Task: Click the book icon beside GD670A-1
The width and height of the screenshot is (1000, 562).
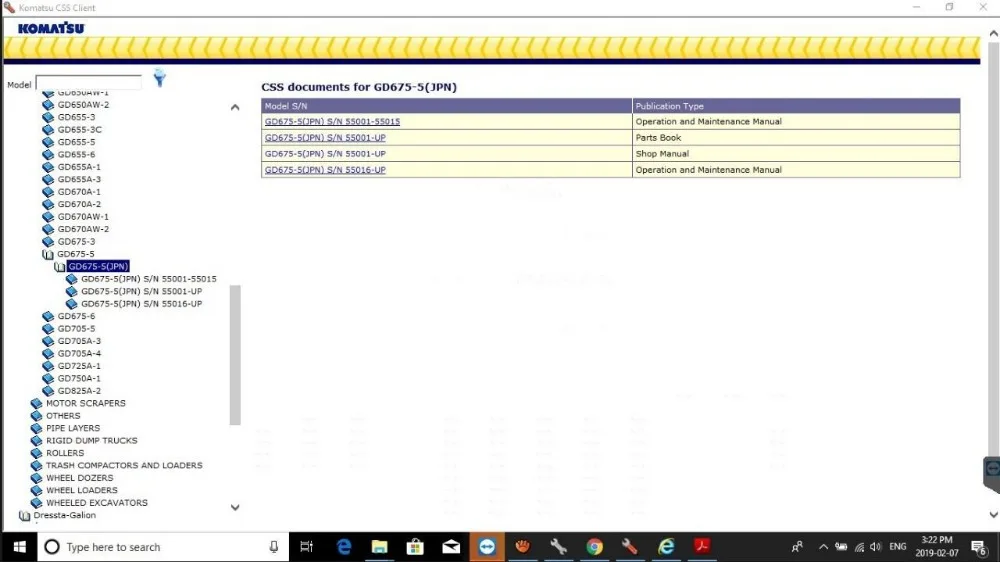Action: point(48,192)
